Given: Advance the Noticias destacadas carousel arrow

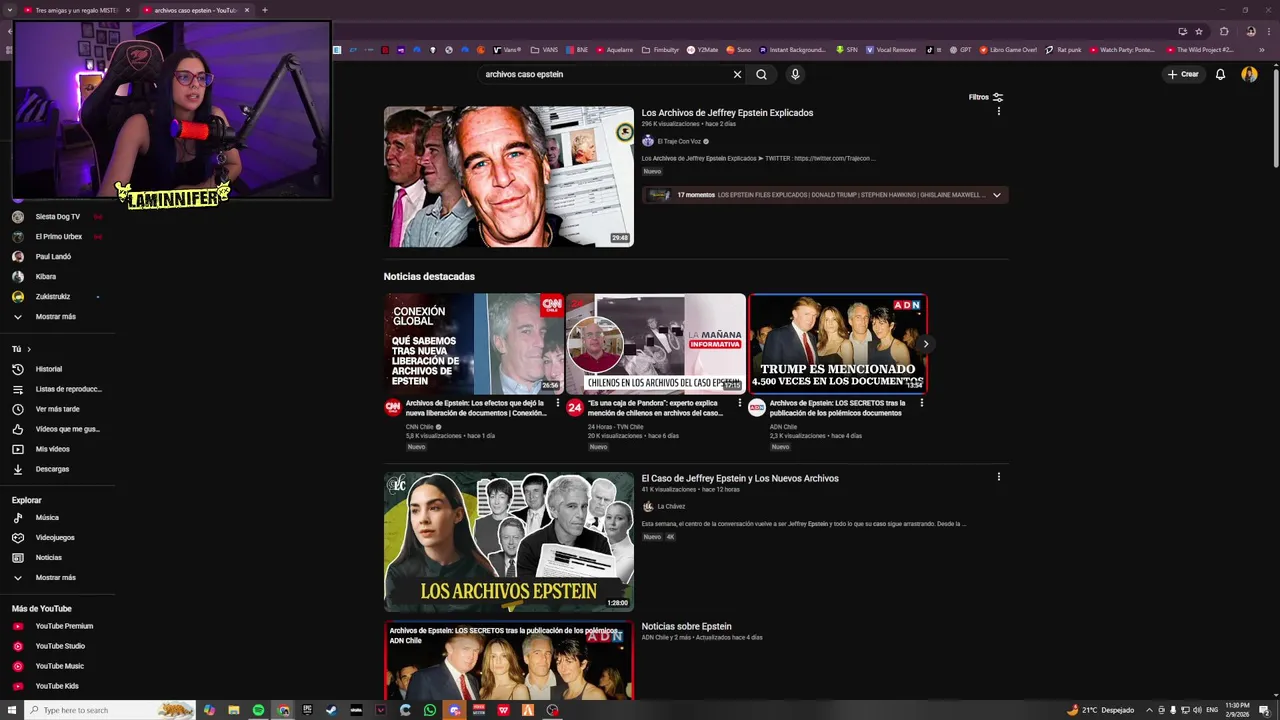Looking at the screenshot, I should 926,344.
